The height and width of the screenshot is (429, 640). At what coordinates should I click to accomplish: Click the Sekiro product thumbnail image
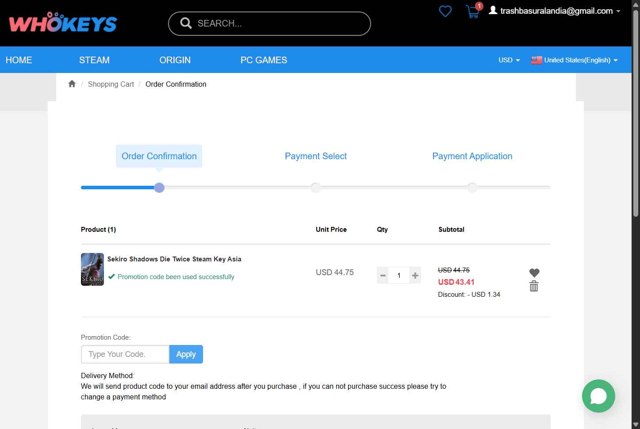point(92,269)
